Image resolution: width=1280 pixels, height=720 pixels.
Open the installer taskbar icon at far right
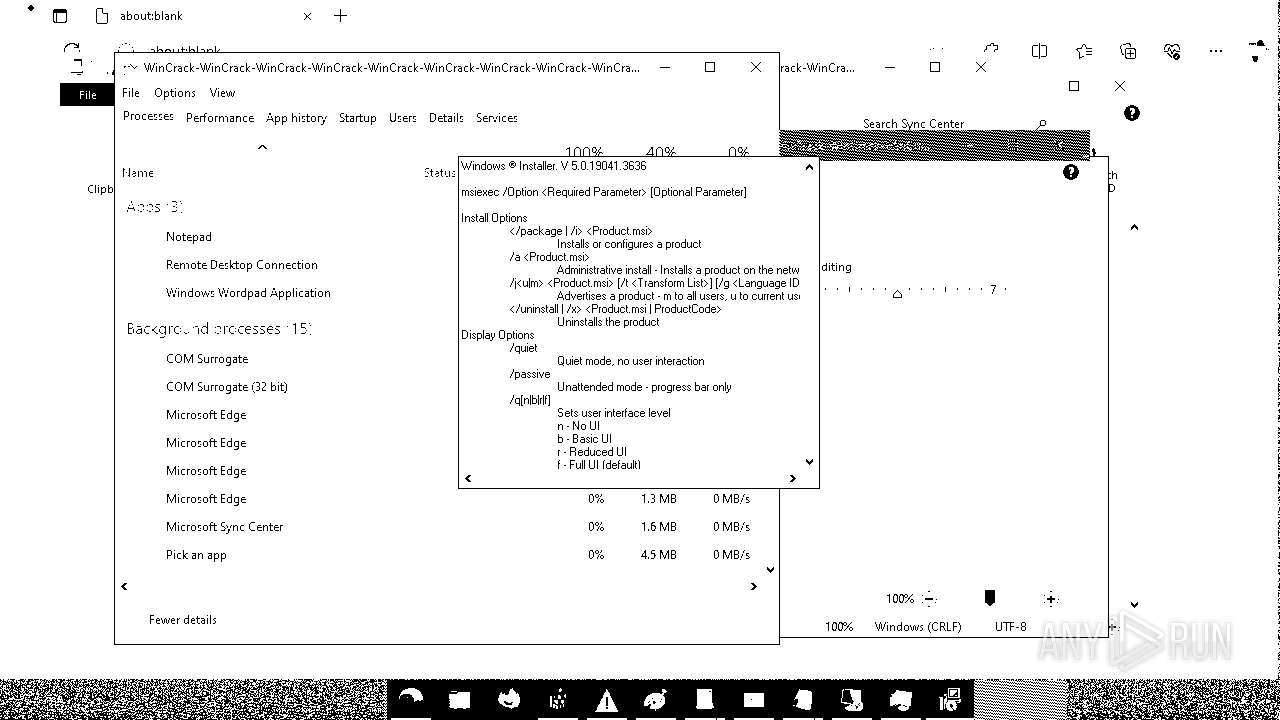click(949, 699)
